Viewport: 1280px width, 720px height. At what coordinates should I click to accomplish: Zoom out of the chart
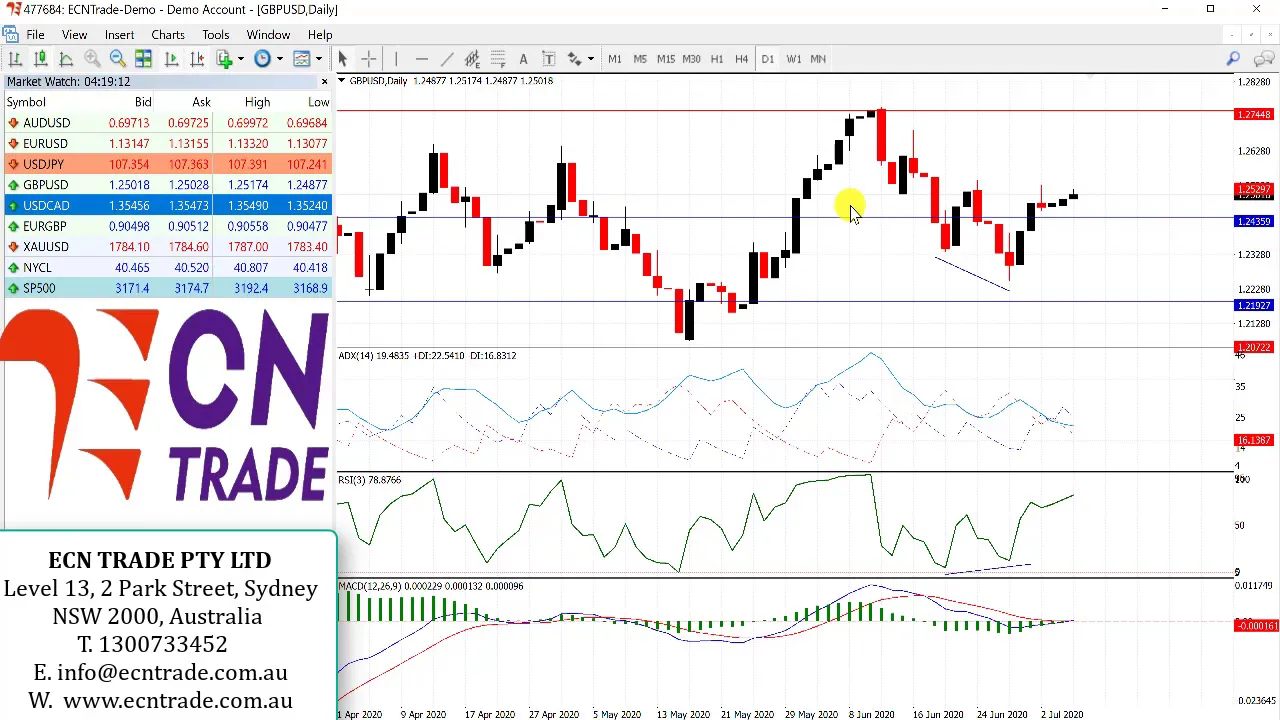[117, 59]
